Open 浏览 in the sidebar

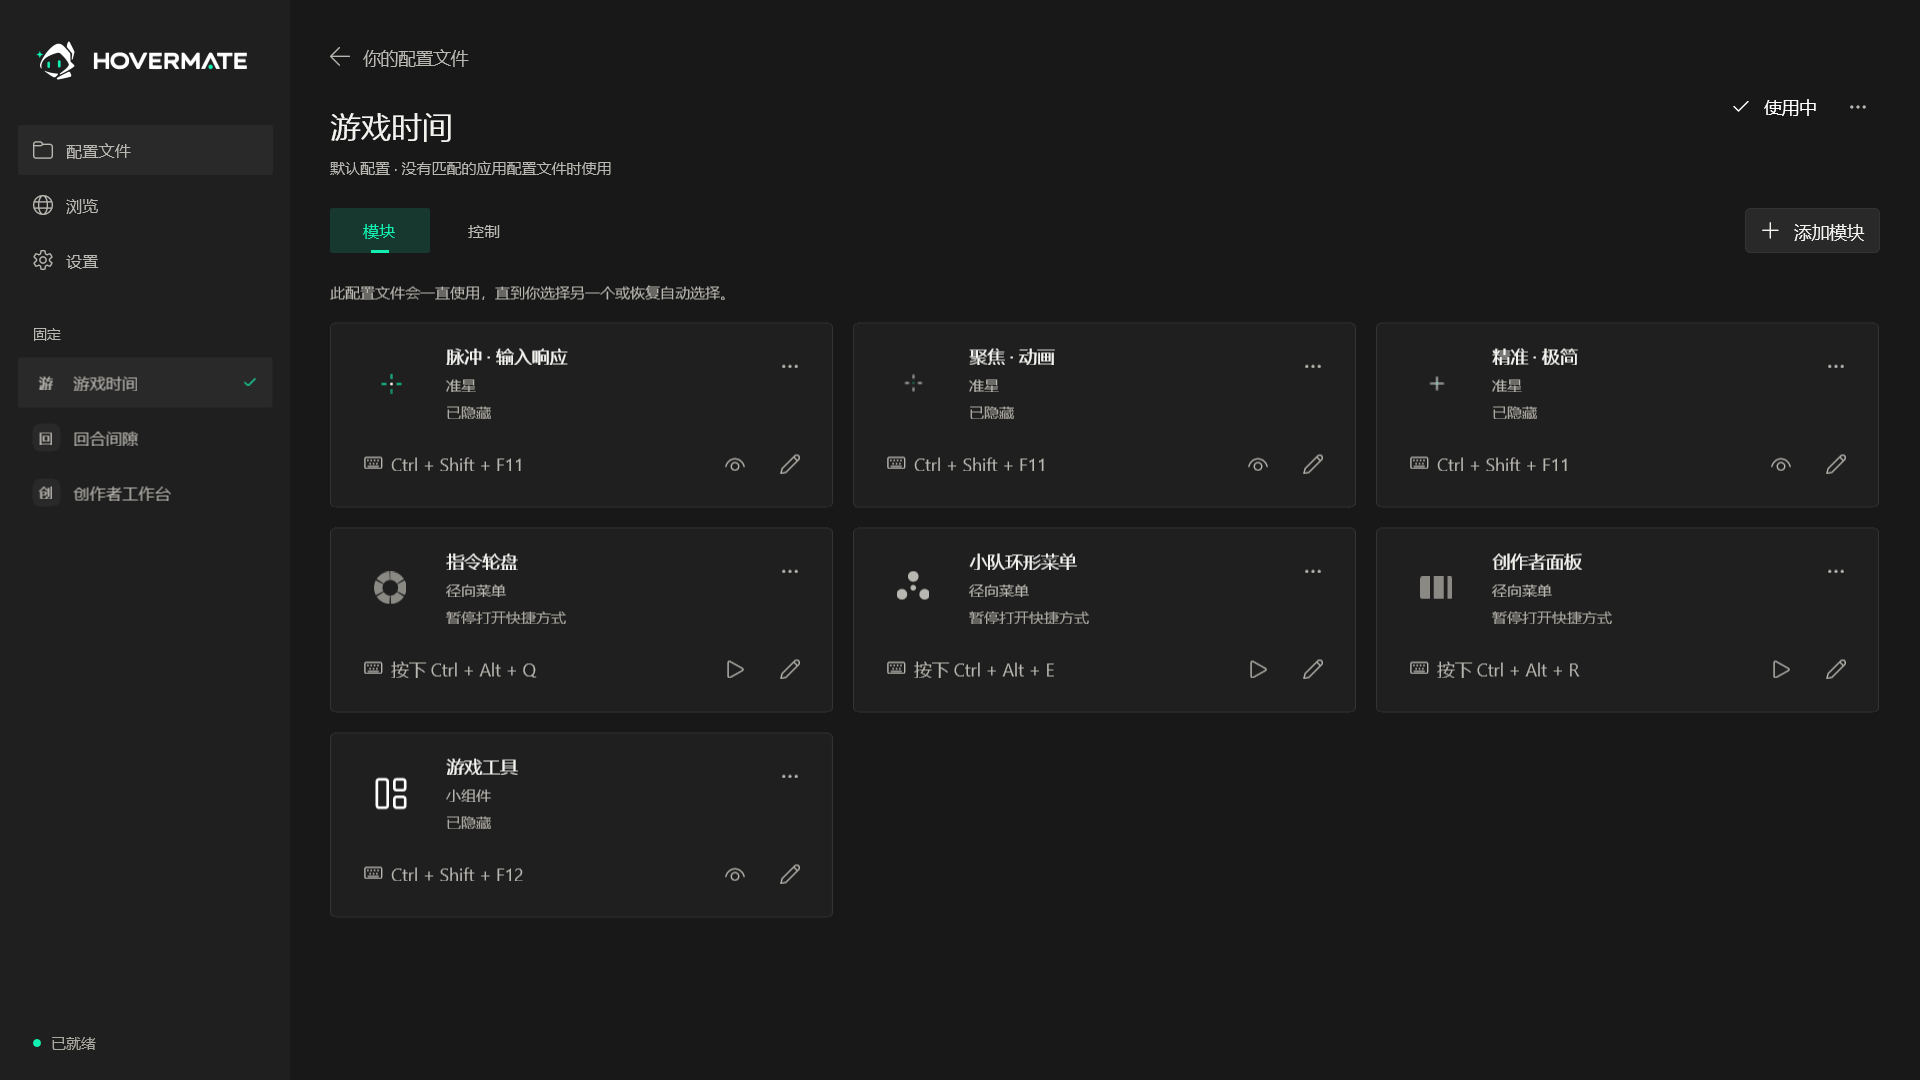[x=145, y=205]
